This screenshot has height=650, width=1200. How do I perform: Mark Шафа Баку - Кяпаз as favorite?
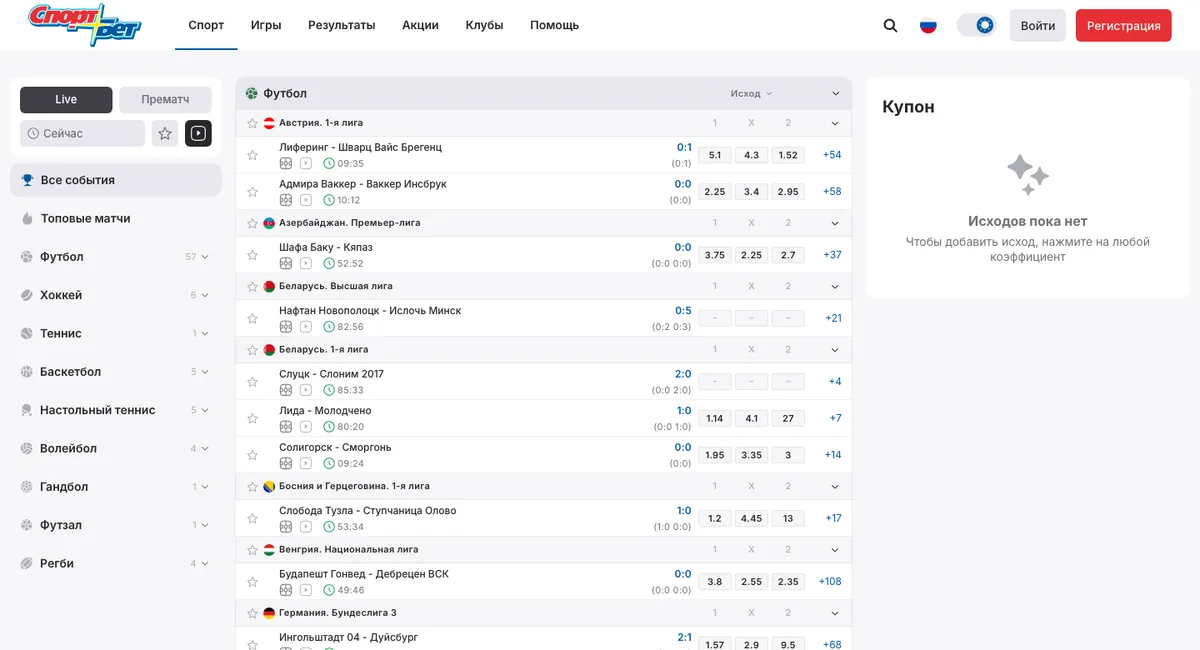tap(253, 254)
